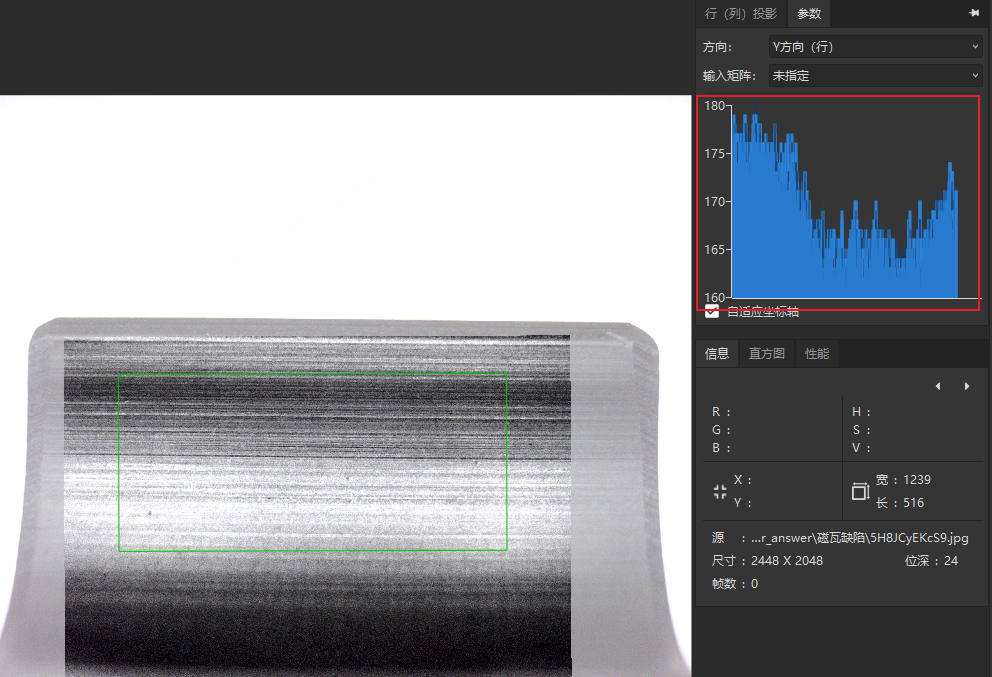The image size is (992, 677).
Task: Click the size icon beside 宽 and 长
Action: pyautogui.click(x=860, y=491)
